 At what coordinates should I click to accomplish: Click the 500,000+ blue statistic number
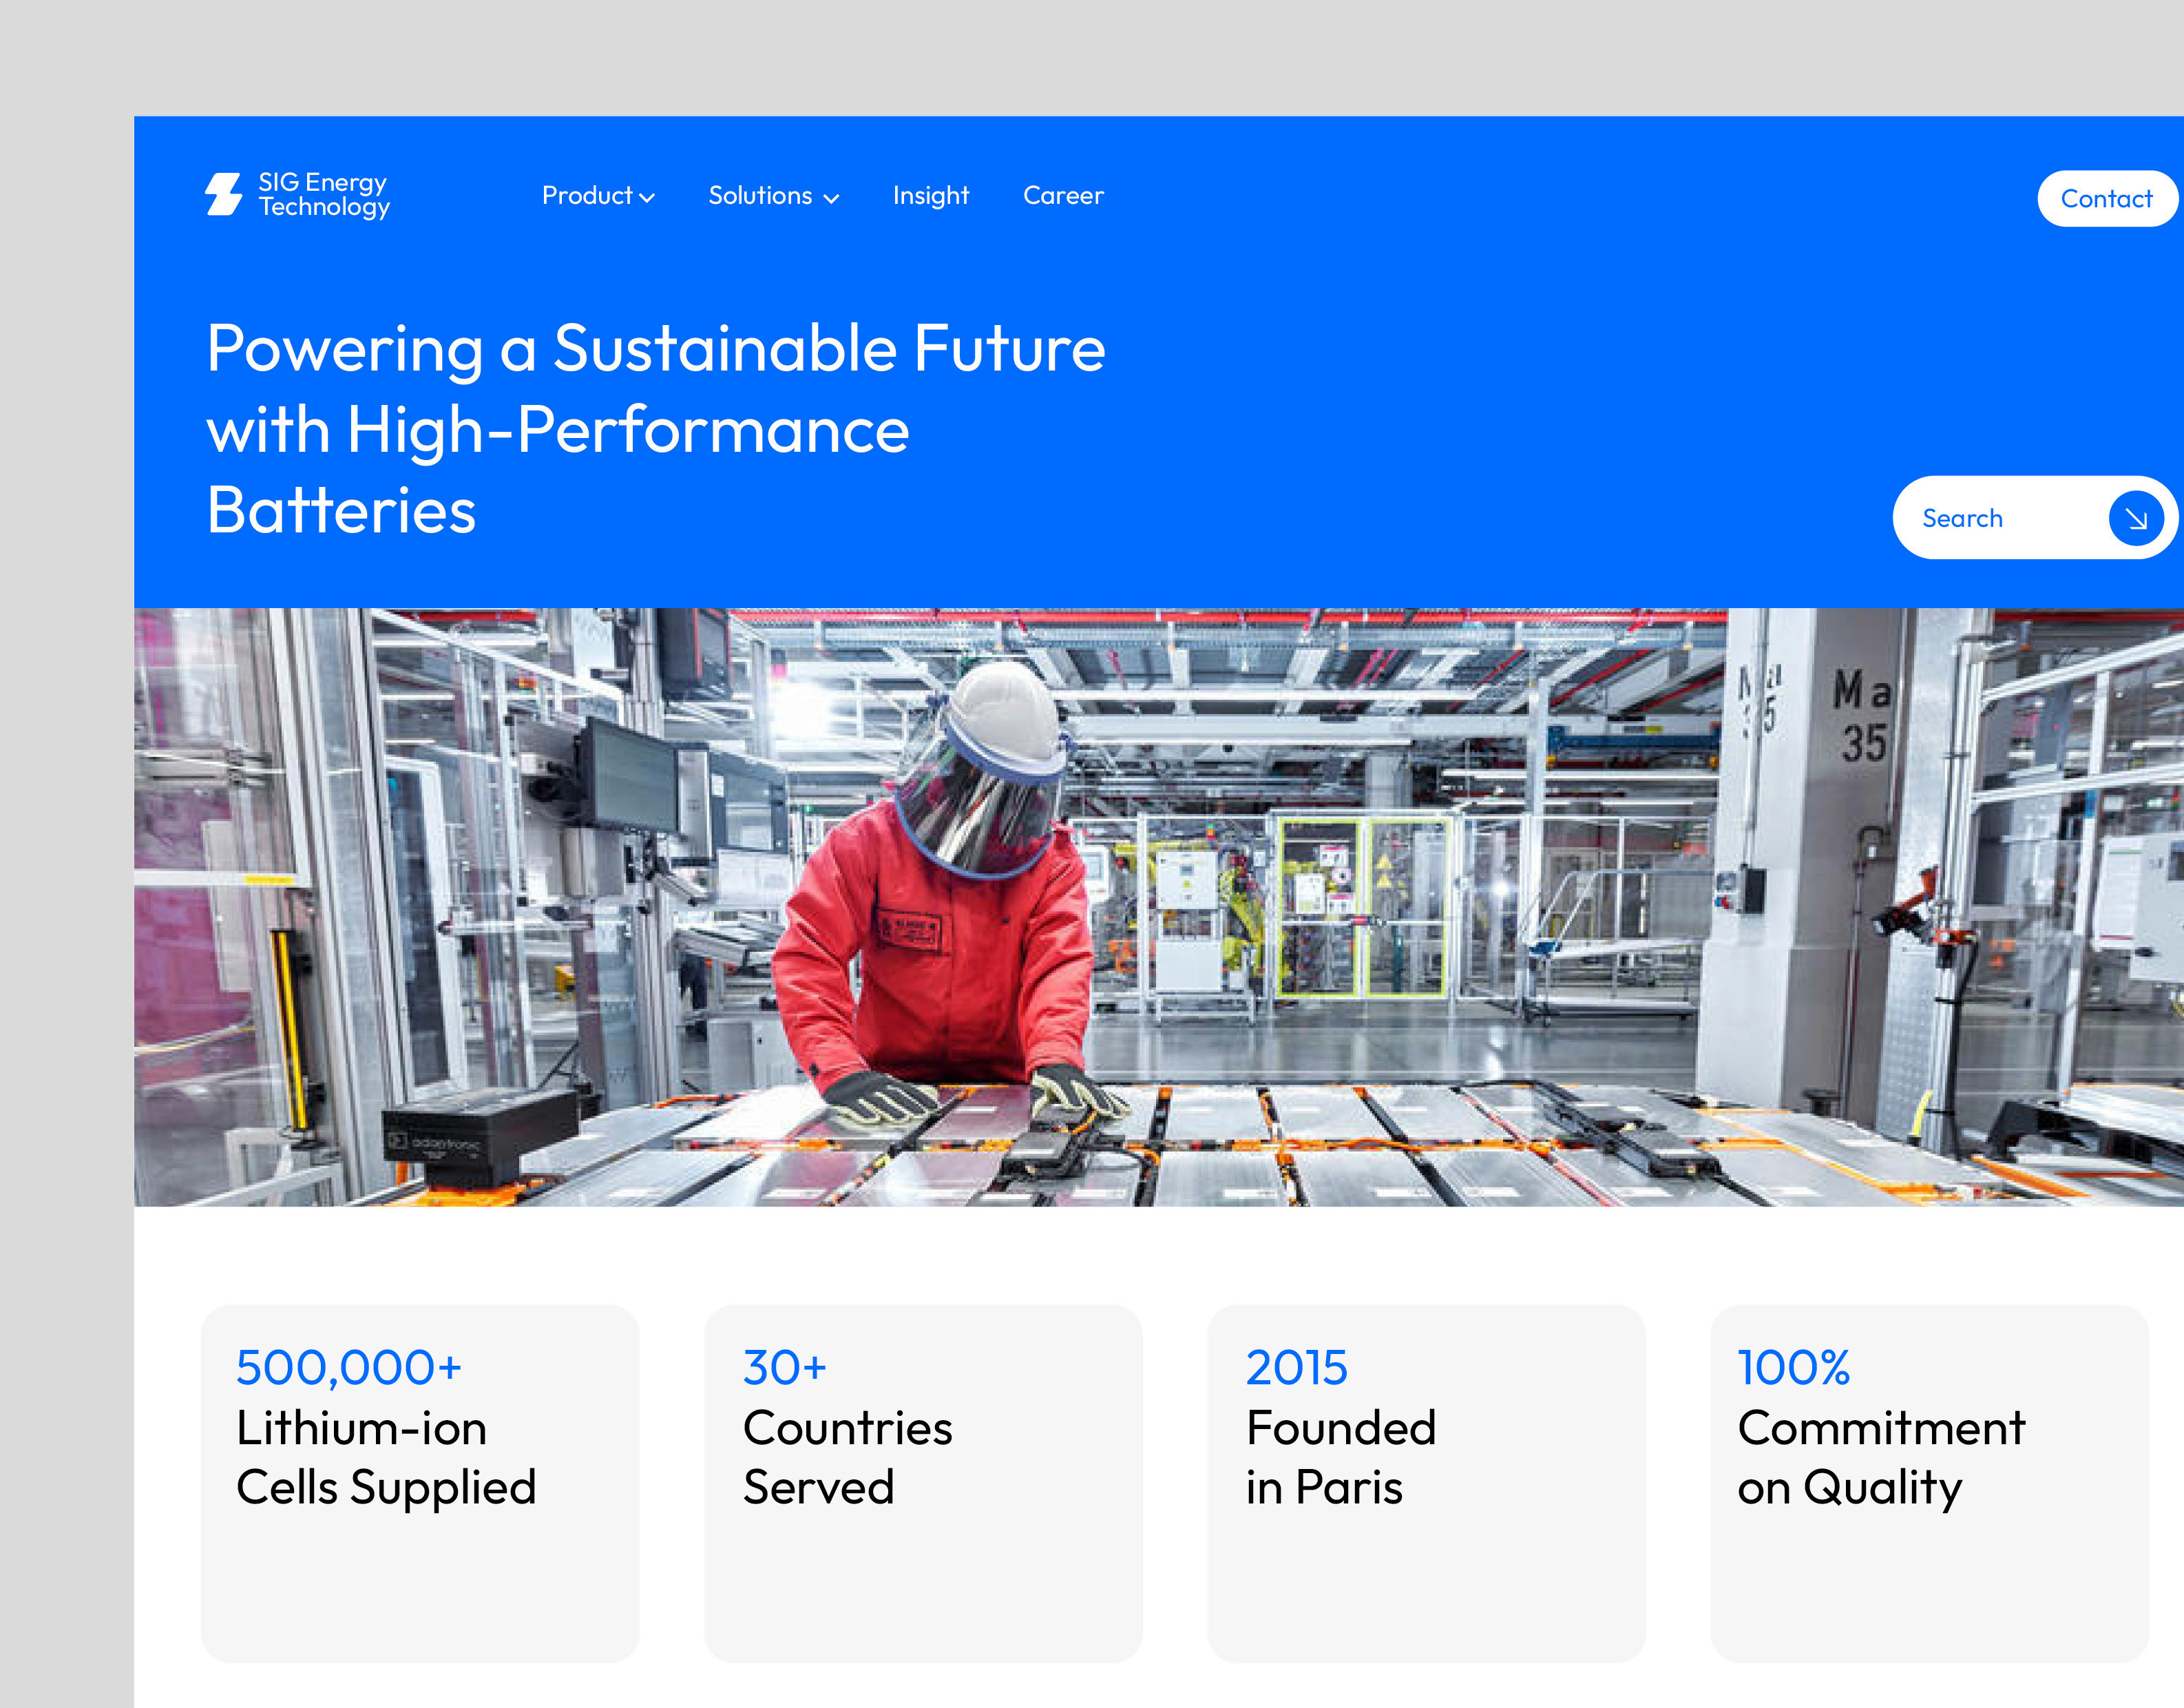[349, 1367]
